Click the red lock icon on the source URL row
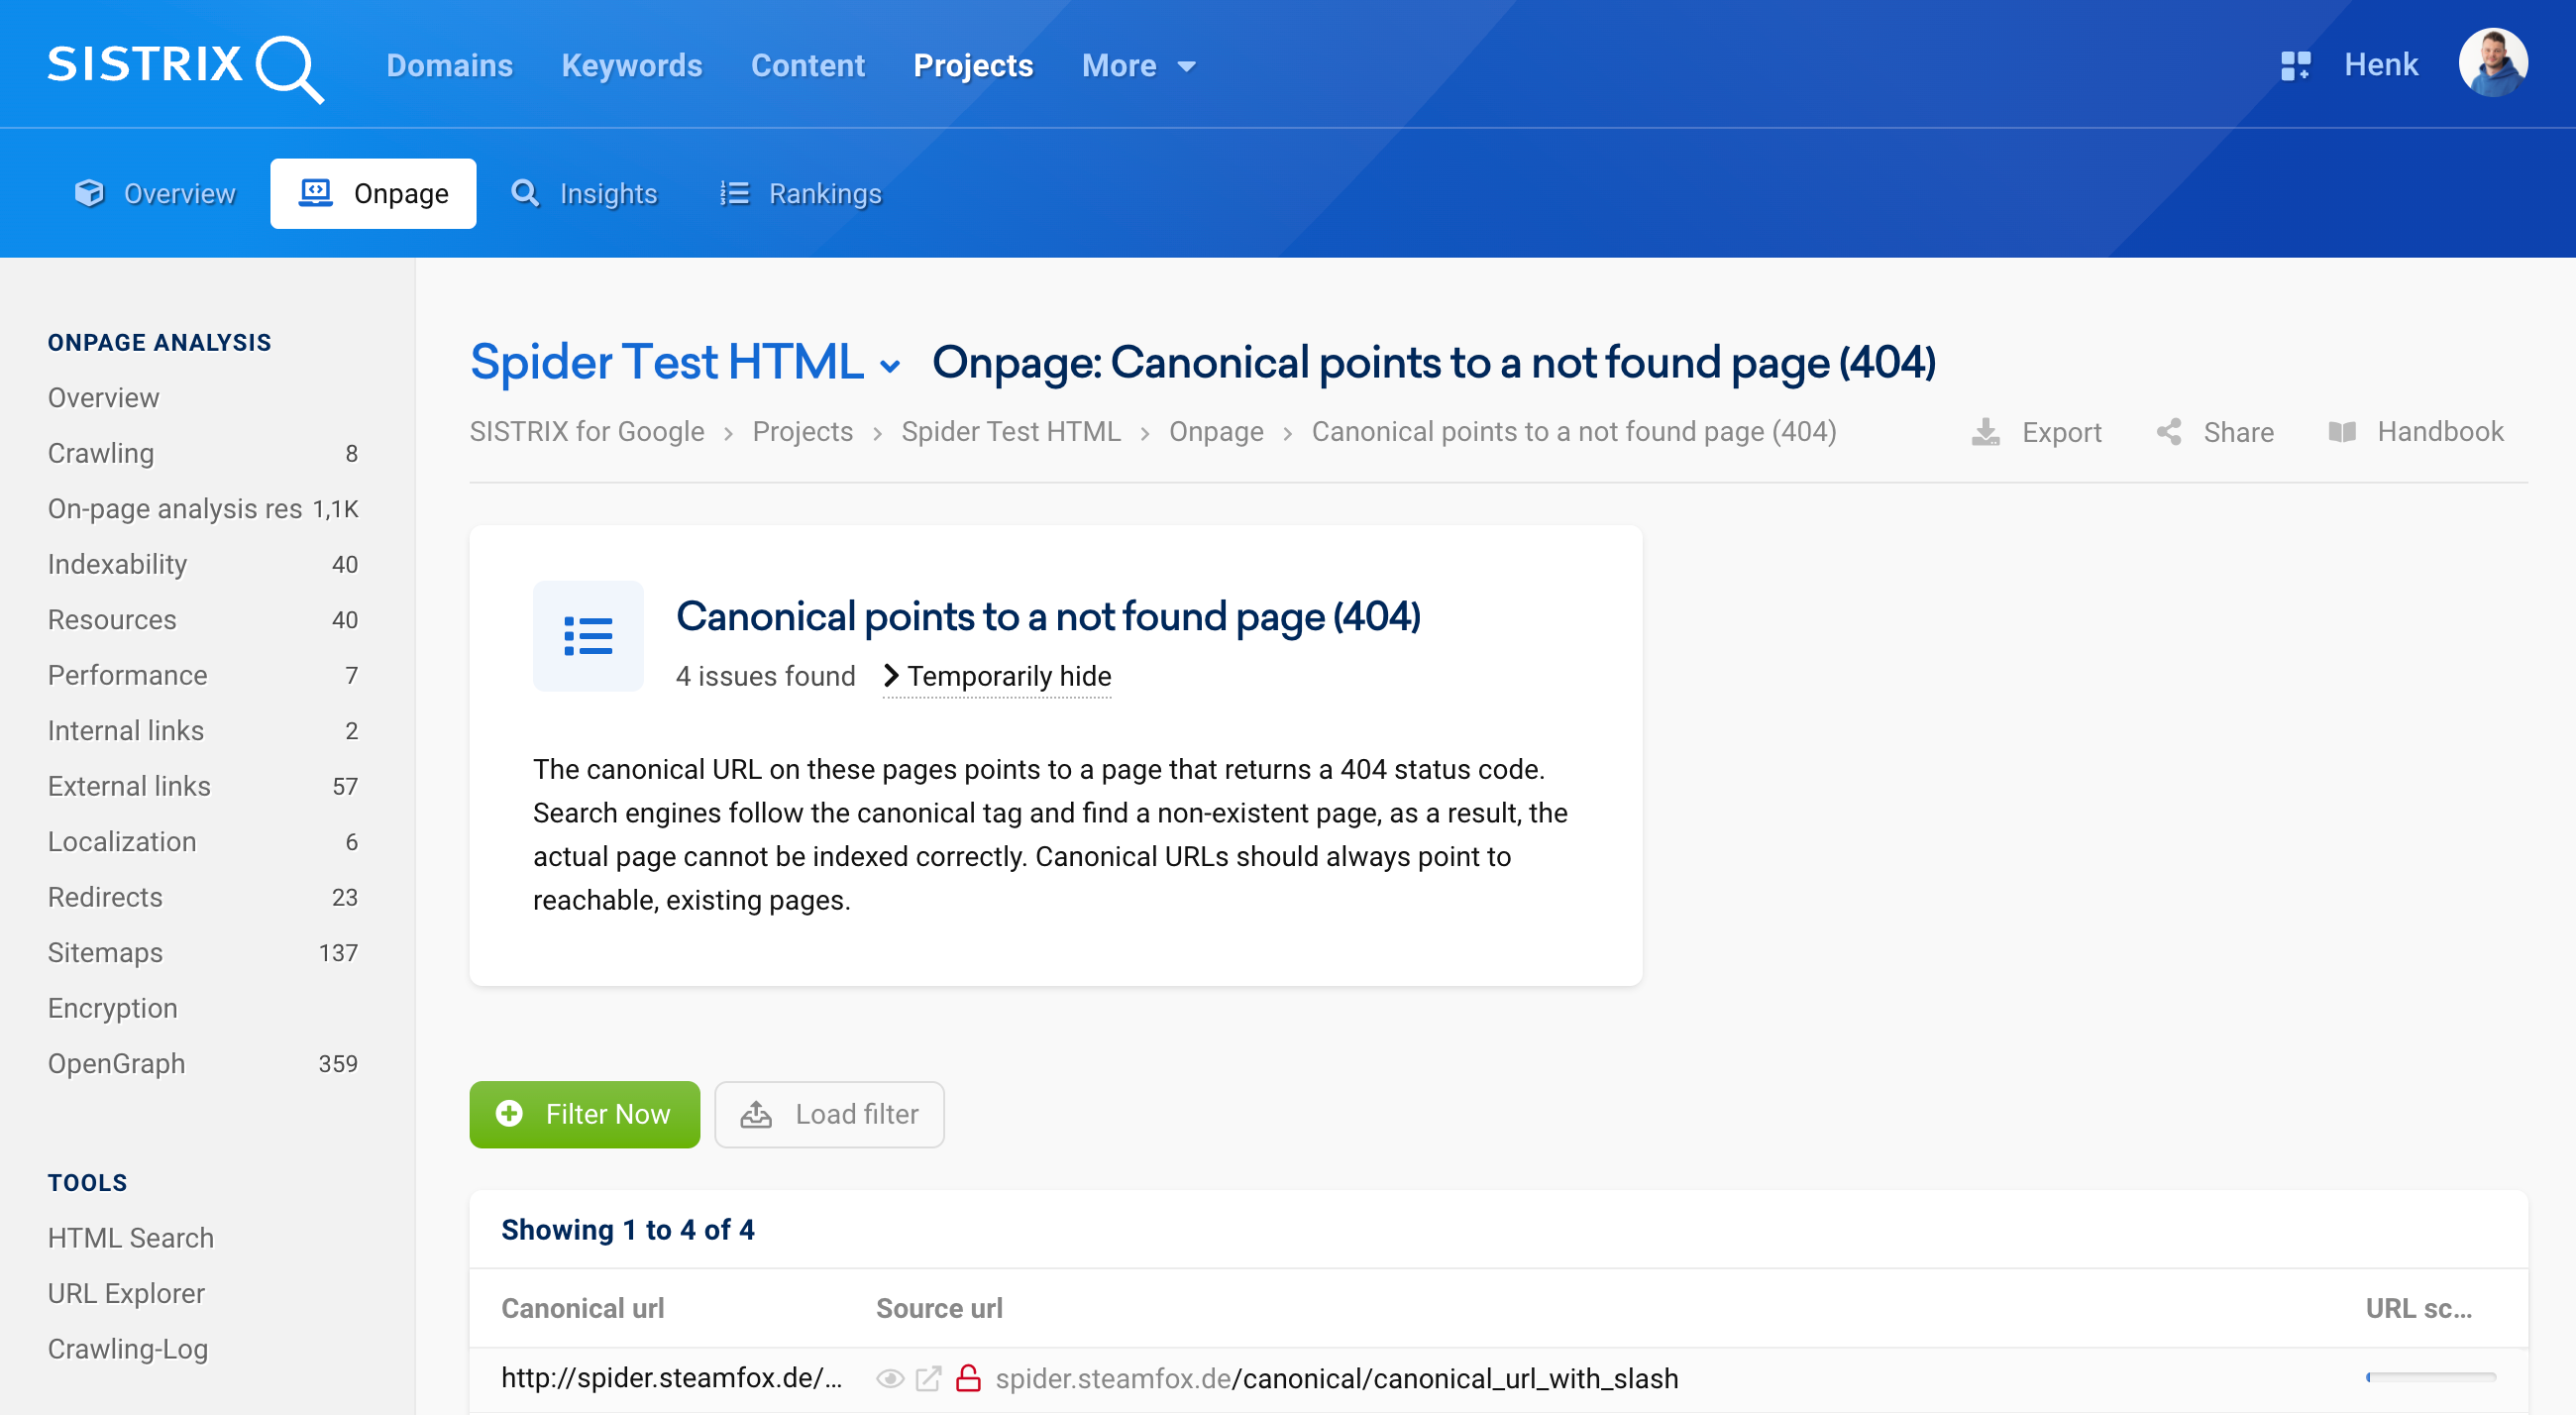 (x=968, y=1379)
